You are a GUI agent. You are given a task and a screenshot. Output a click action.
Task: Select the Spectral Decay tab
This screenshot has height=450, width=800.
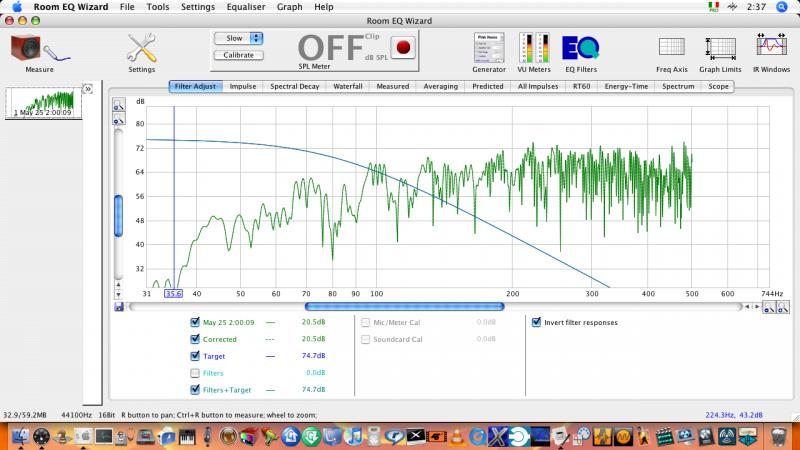pos(294,87)
